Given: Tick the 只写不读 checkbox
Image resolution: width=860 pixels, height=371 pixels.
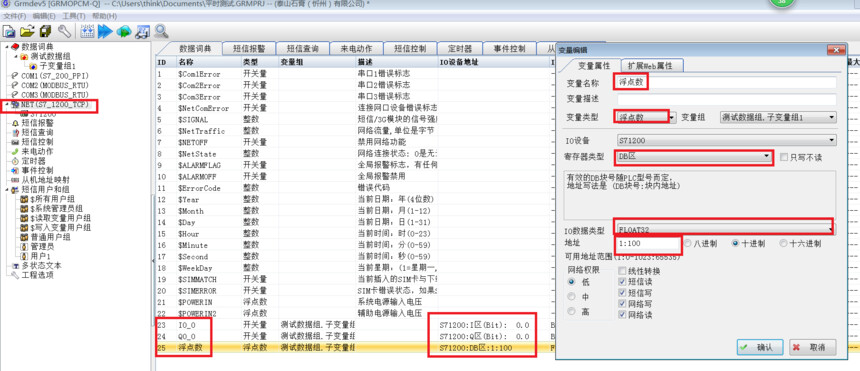Looking at the screenshot, I should tap(784, 158).
